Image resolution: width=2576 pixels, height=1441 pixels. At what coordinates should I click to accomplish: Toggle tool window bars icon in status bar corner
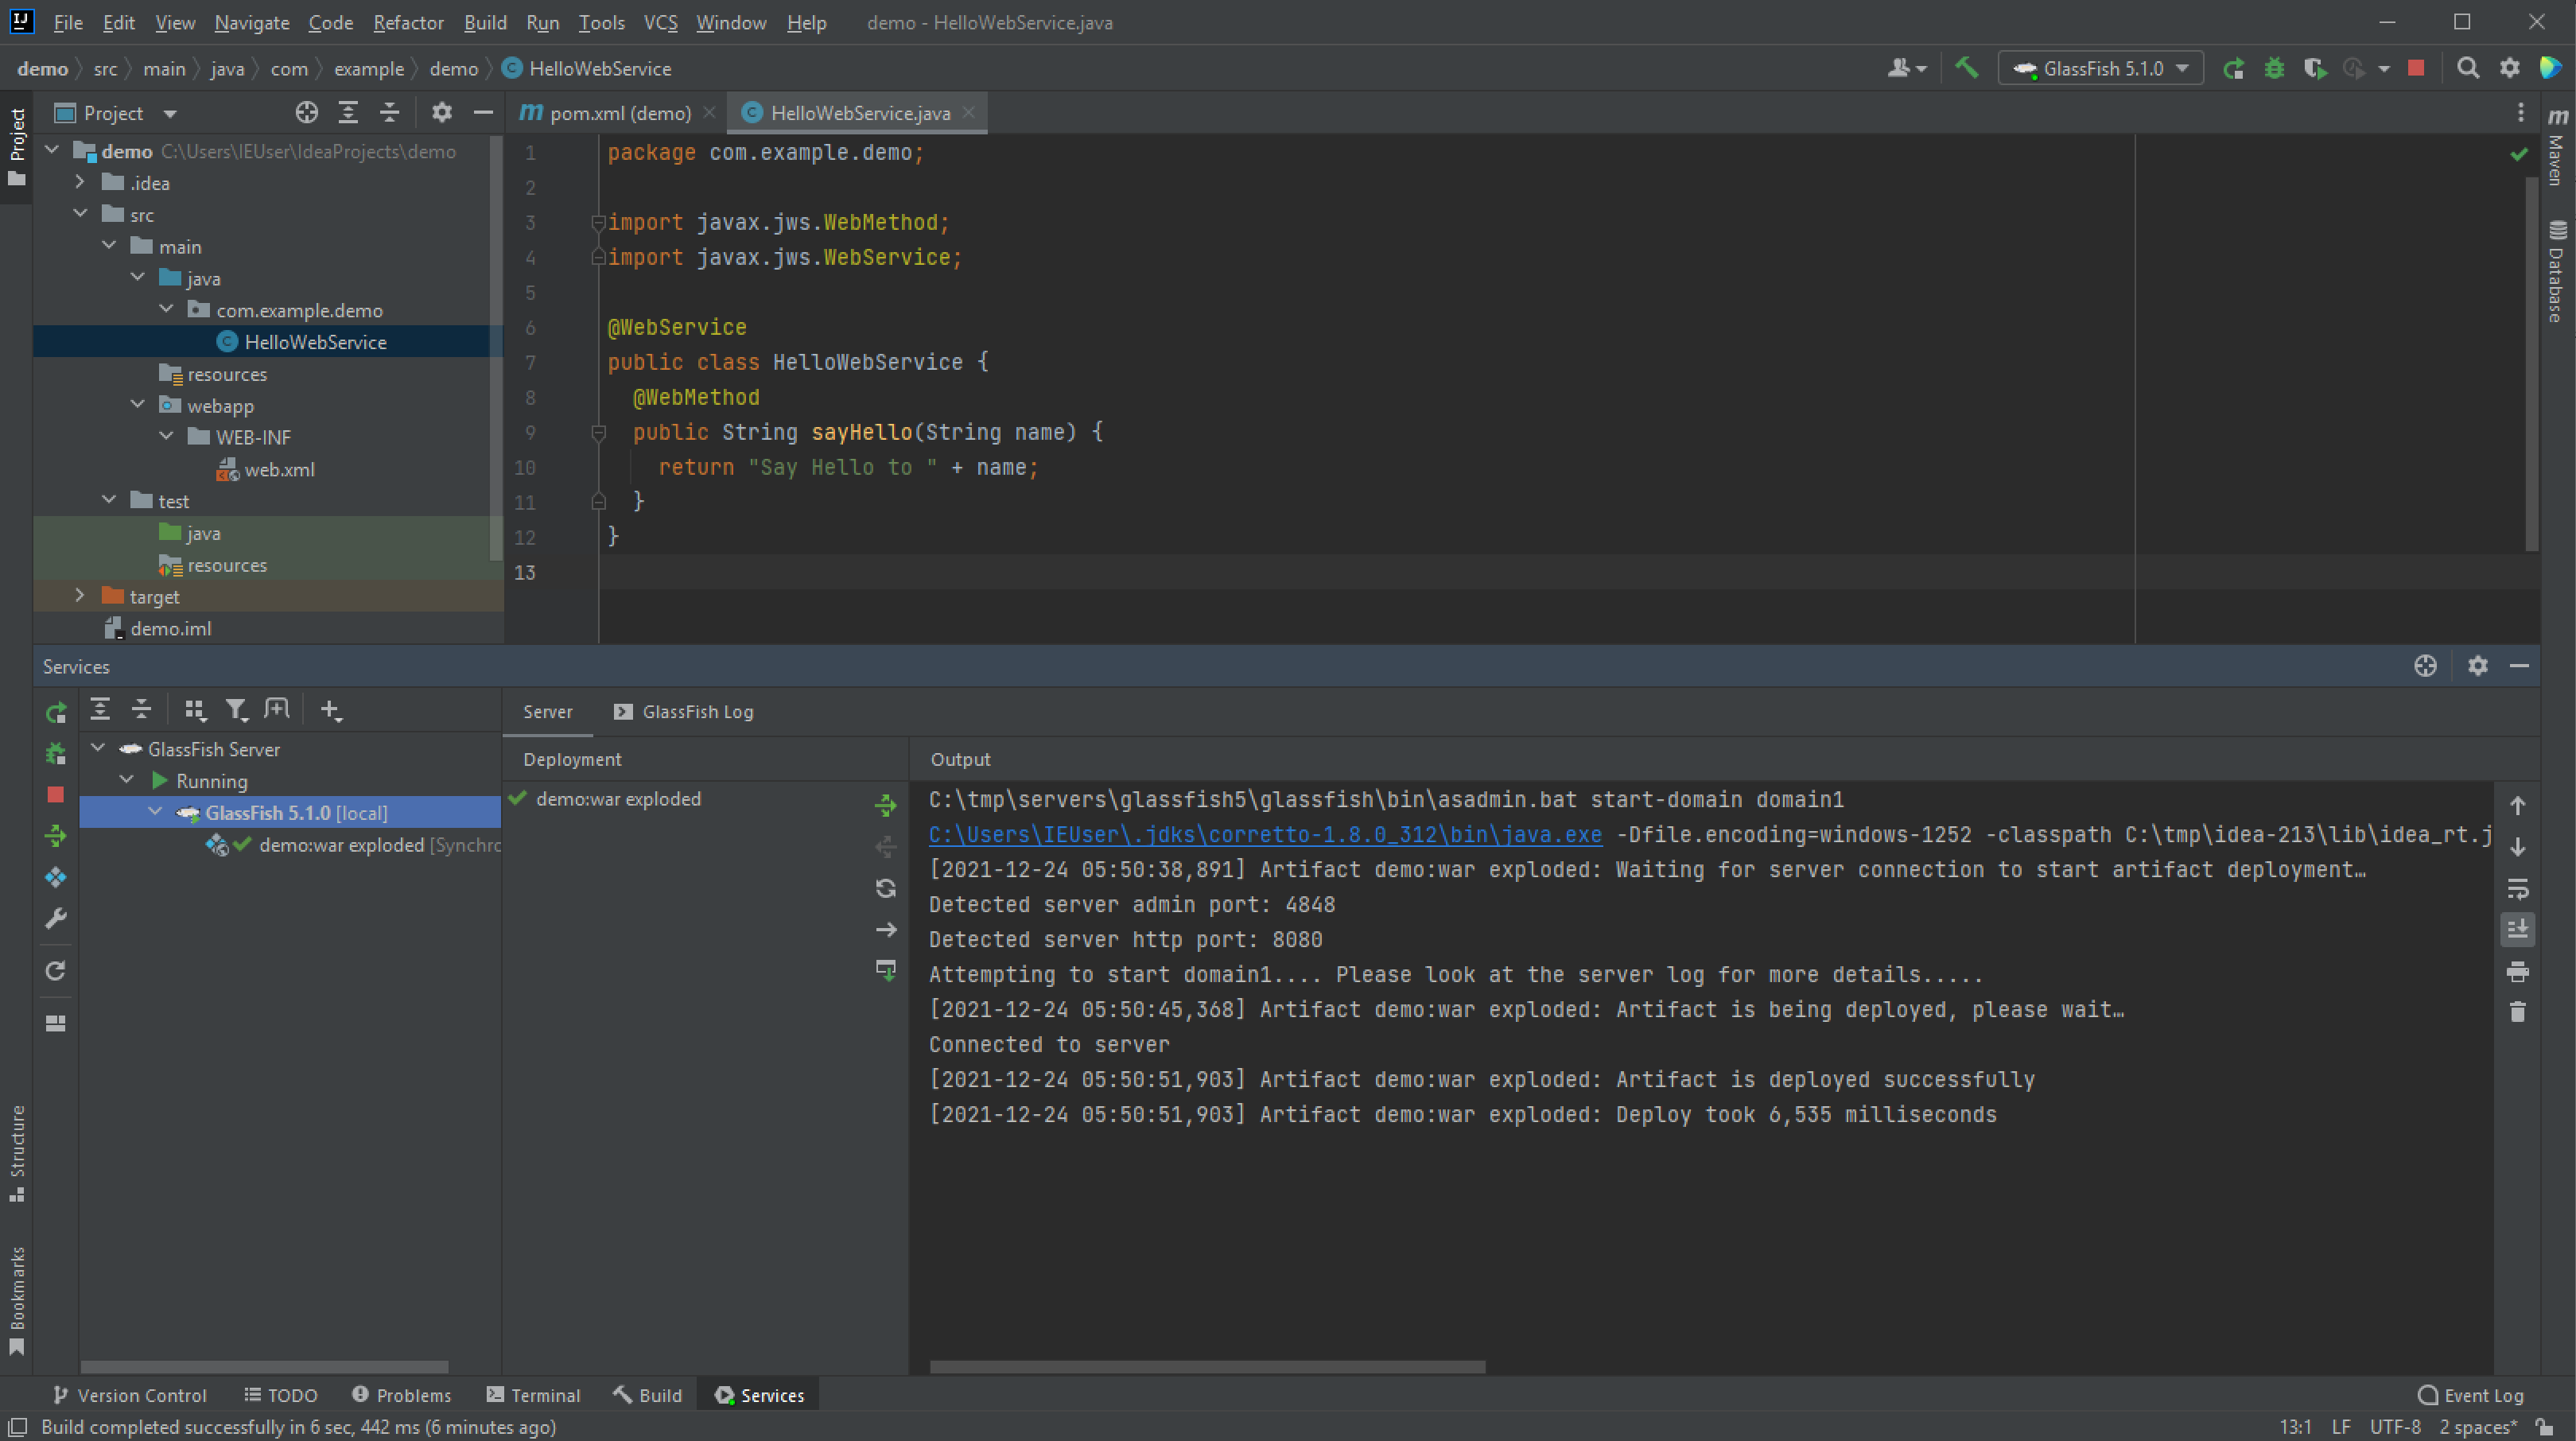(17, 1427)
